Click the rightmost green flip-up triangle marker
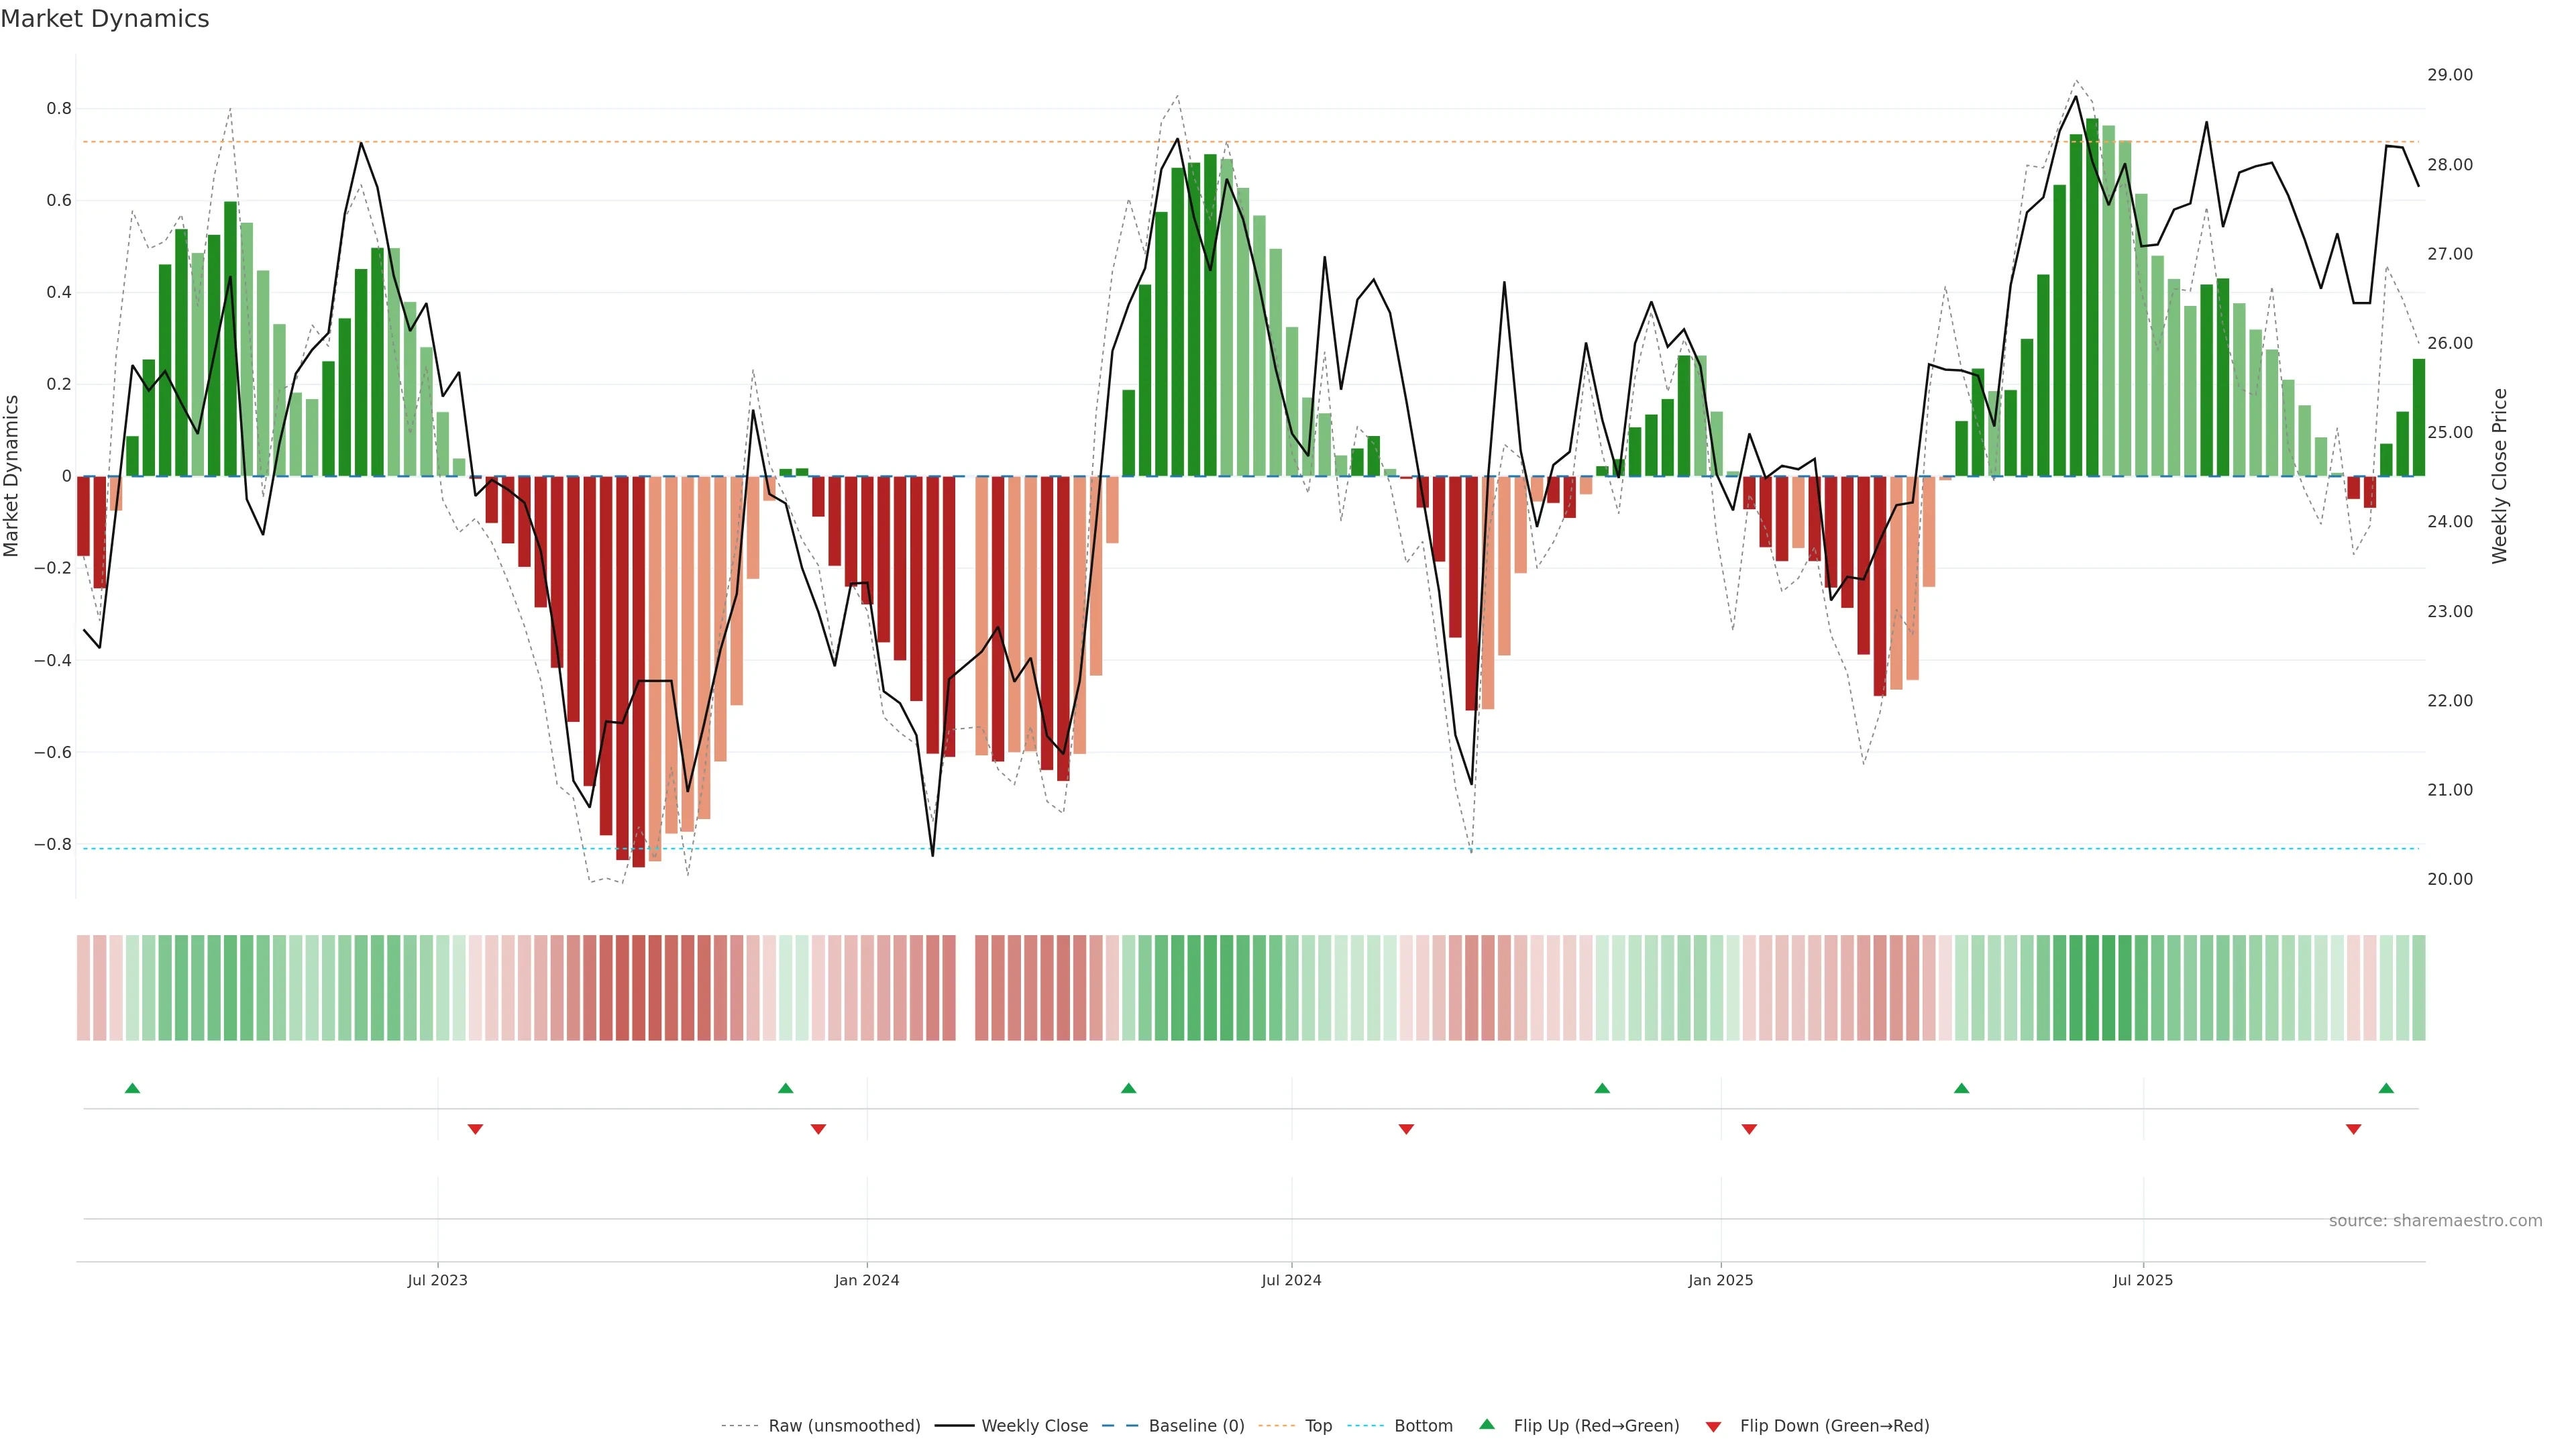 [x=2386, y=1088]
